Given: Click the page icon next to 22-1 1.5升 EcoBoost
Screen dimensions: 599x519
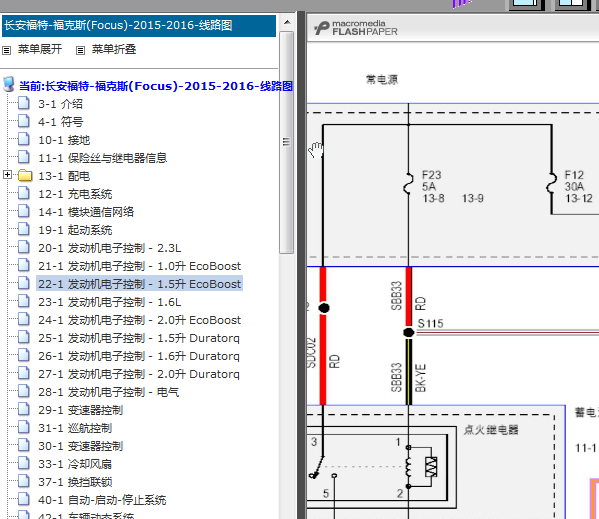Looking at the screenshot, I should click(x=24, y=283).
